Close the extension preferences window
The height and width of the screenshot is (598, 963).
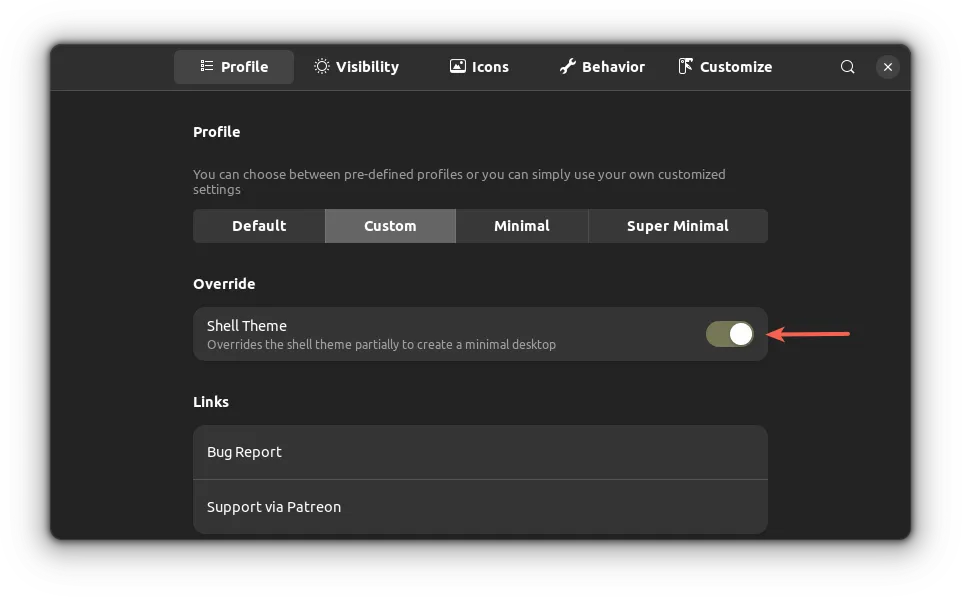[887, 67]
